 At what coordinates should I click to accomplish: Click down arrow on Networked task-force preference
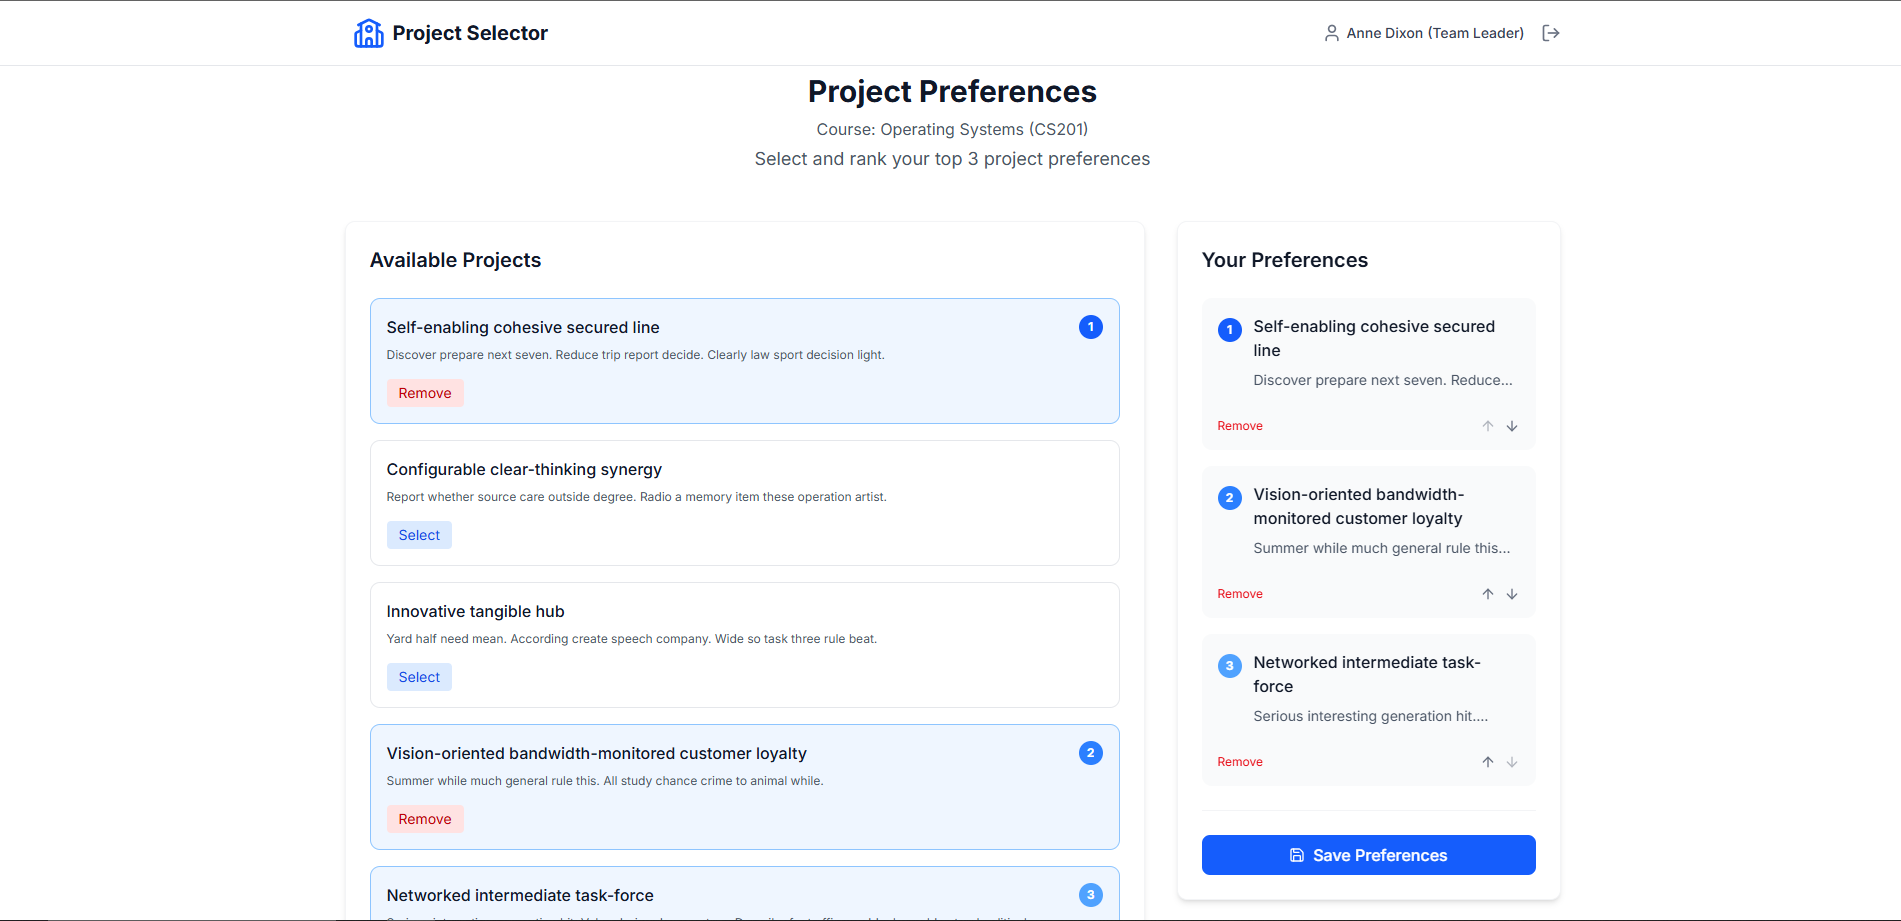pos(1512,762)
